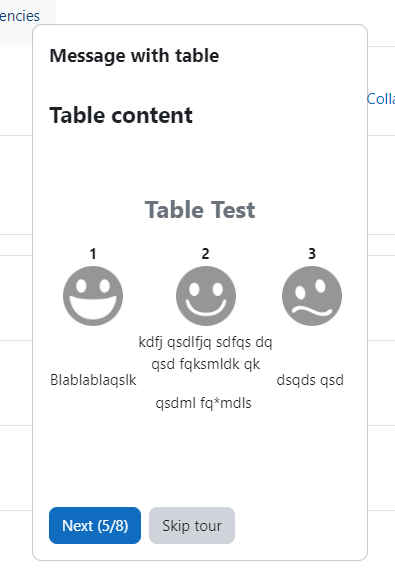Select the 'Blablablaqslk' cell text
Viewport: 395px width, 583px height.
pos(93,380)
